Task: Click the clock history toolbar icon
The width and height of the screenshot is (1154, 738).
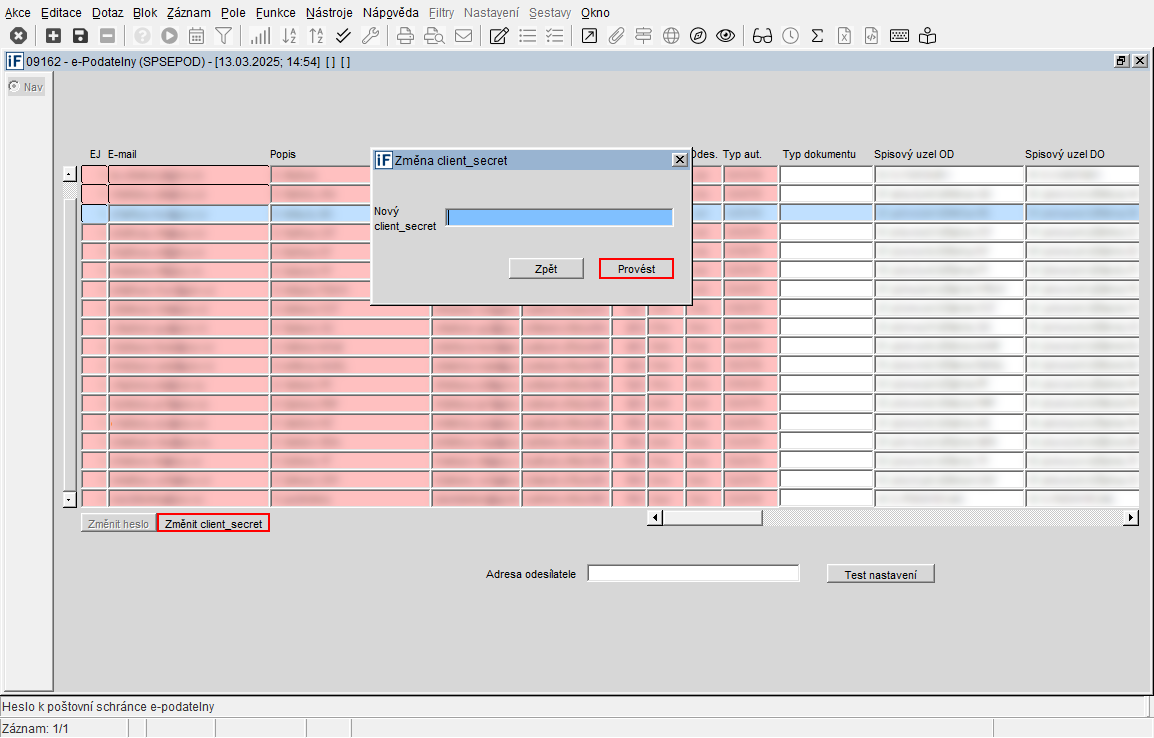Action: (790, 35)
